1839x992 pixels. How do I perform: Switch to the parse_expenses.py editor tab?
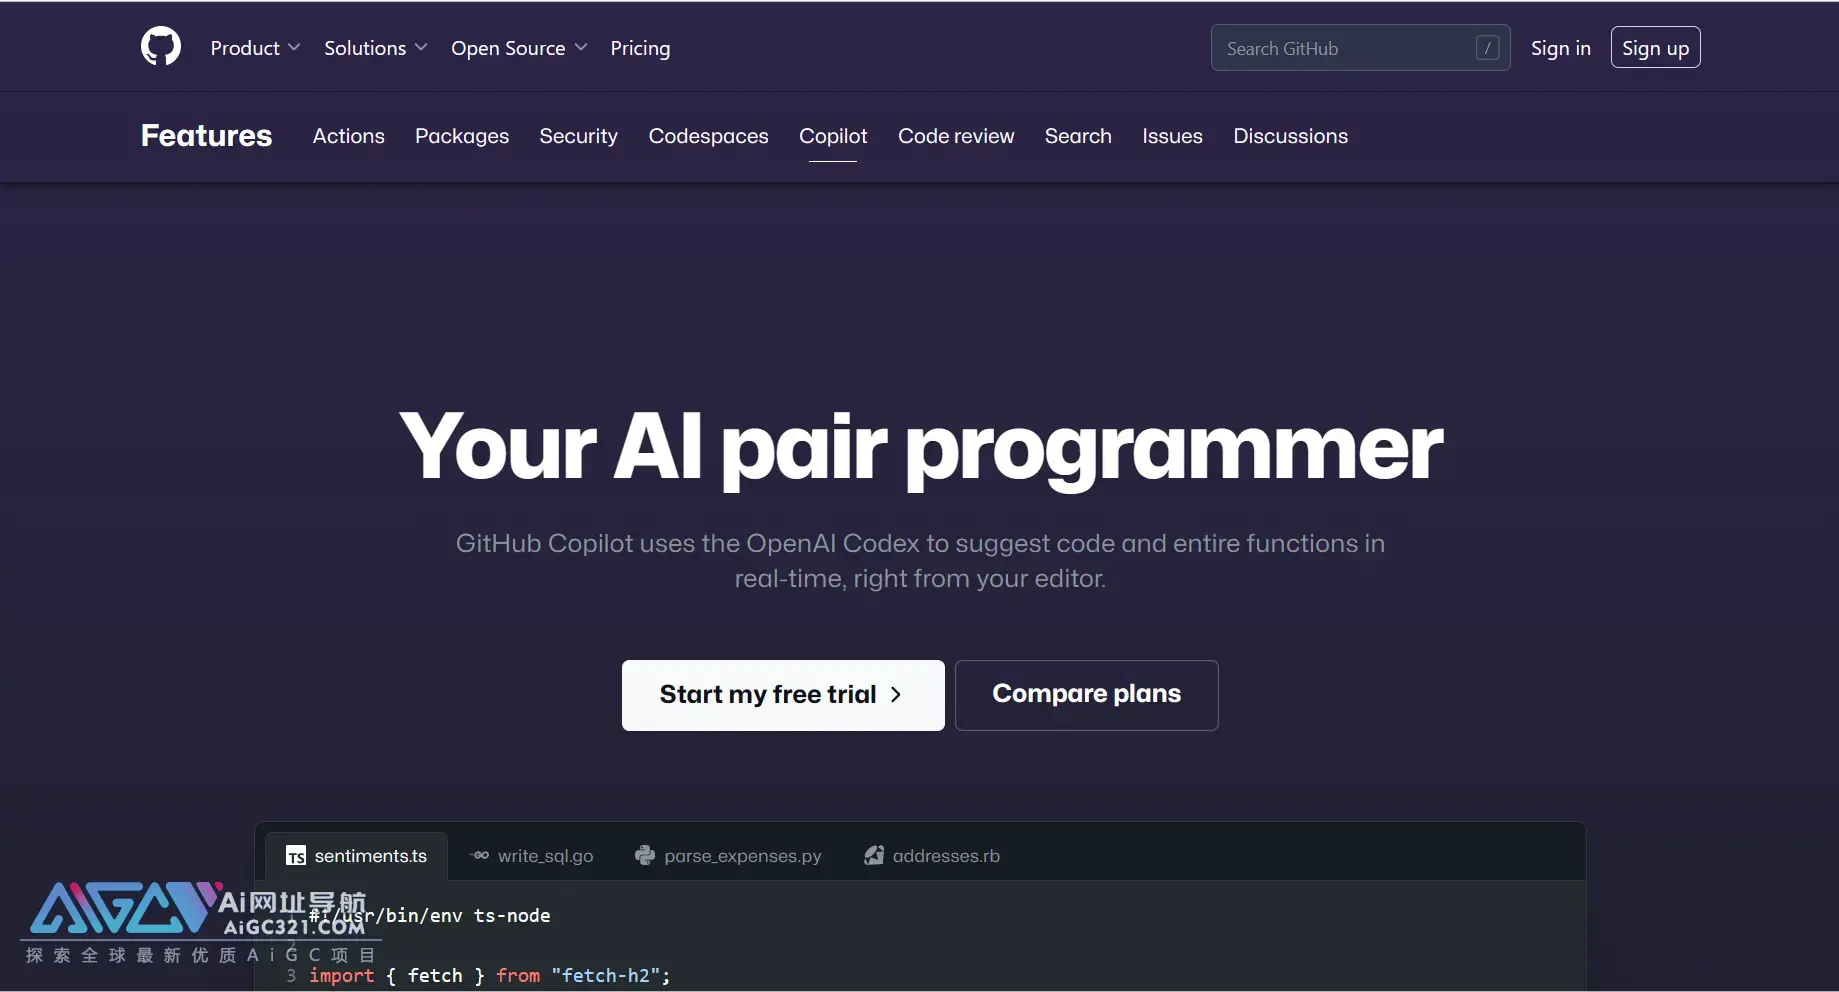(728, 856)
